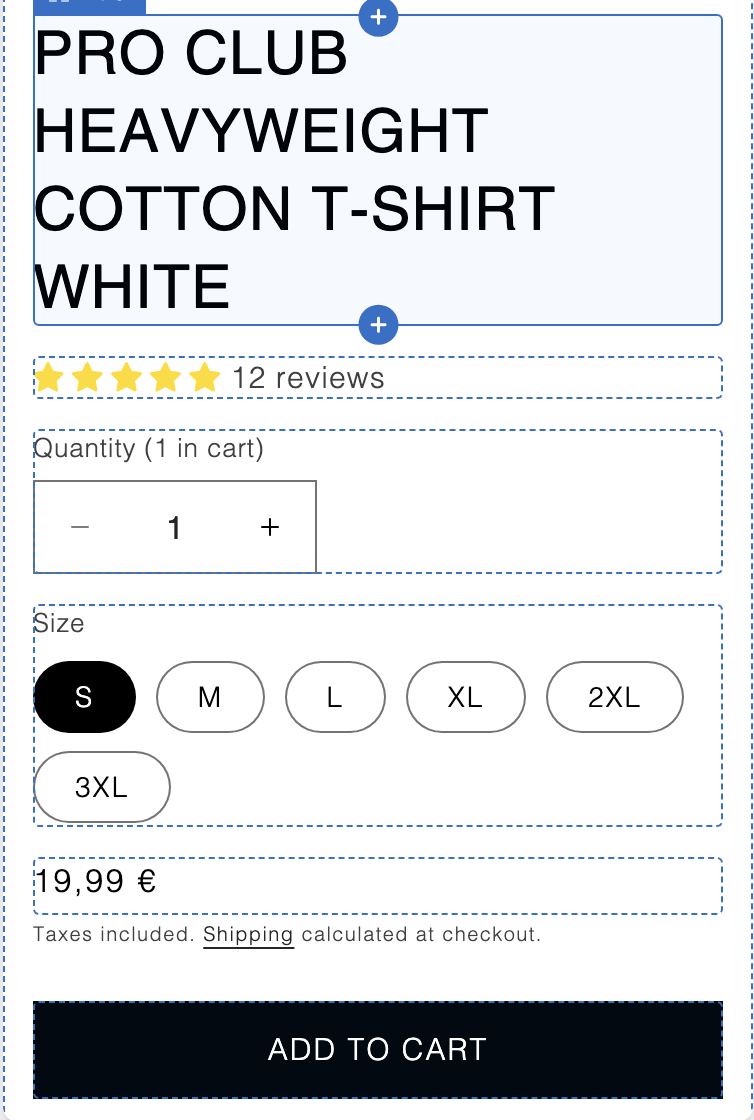This screenshot has width=754, height=1120.
Task: Click the add block plus below title
Action: click(x=378, y=325)
